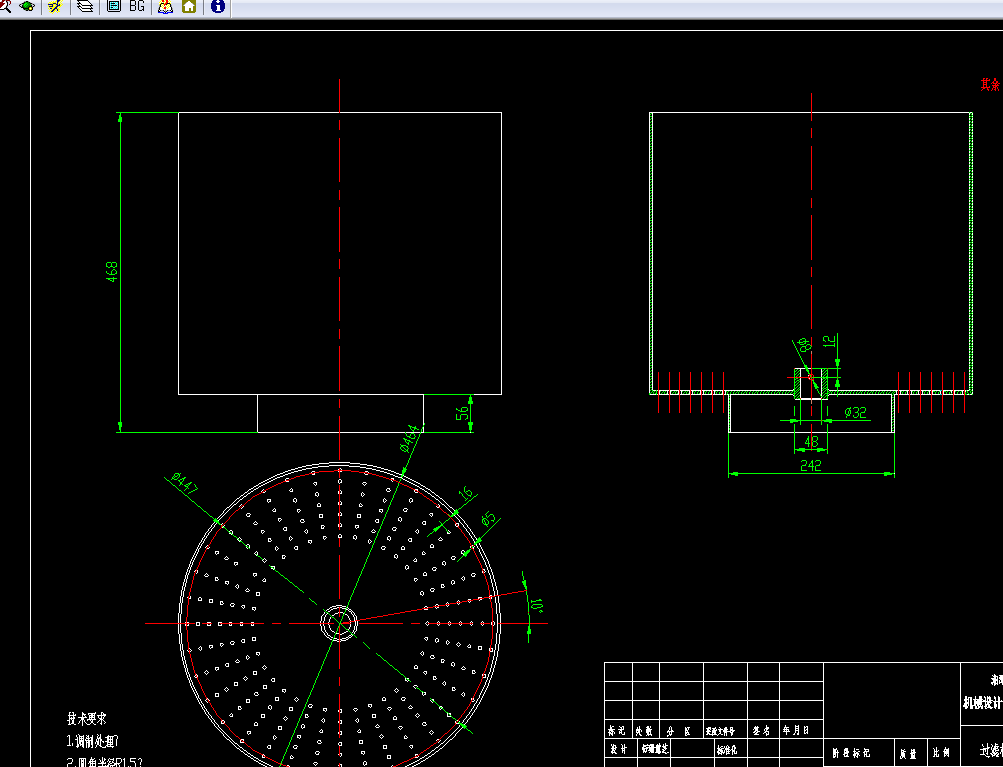Select the 468 height dimension text
The image size is (1003, 767).
coord(112,272)
